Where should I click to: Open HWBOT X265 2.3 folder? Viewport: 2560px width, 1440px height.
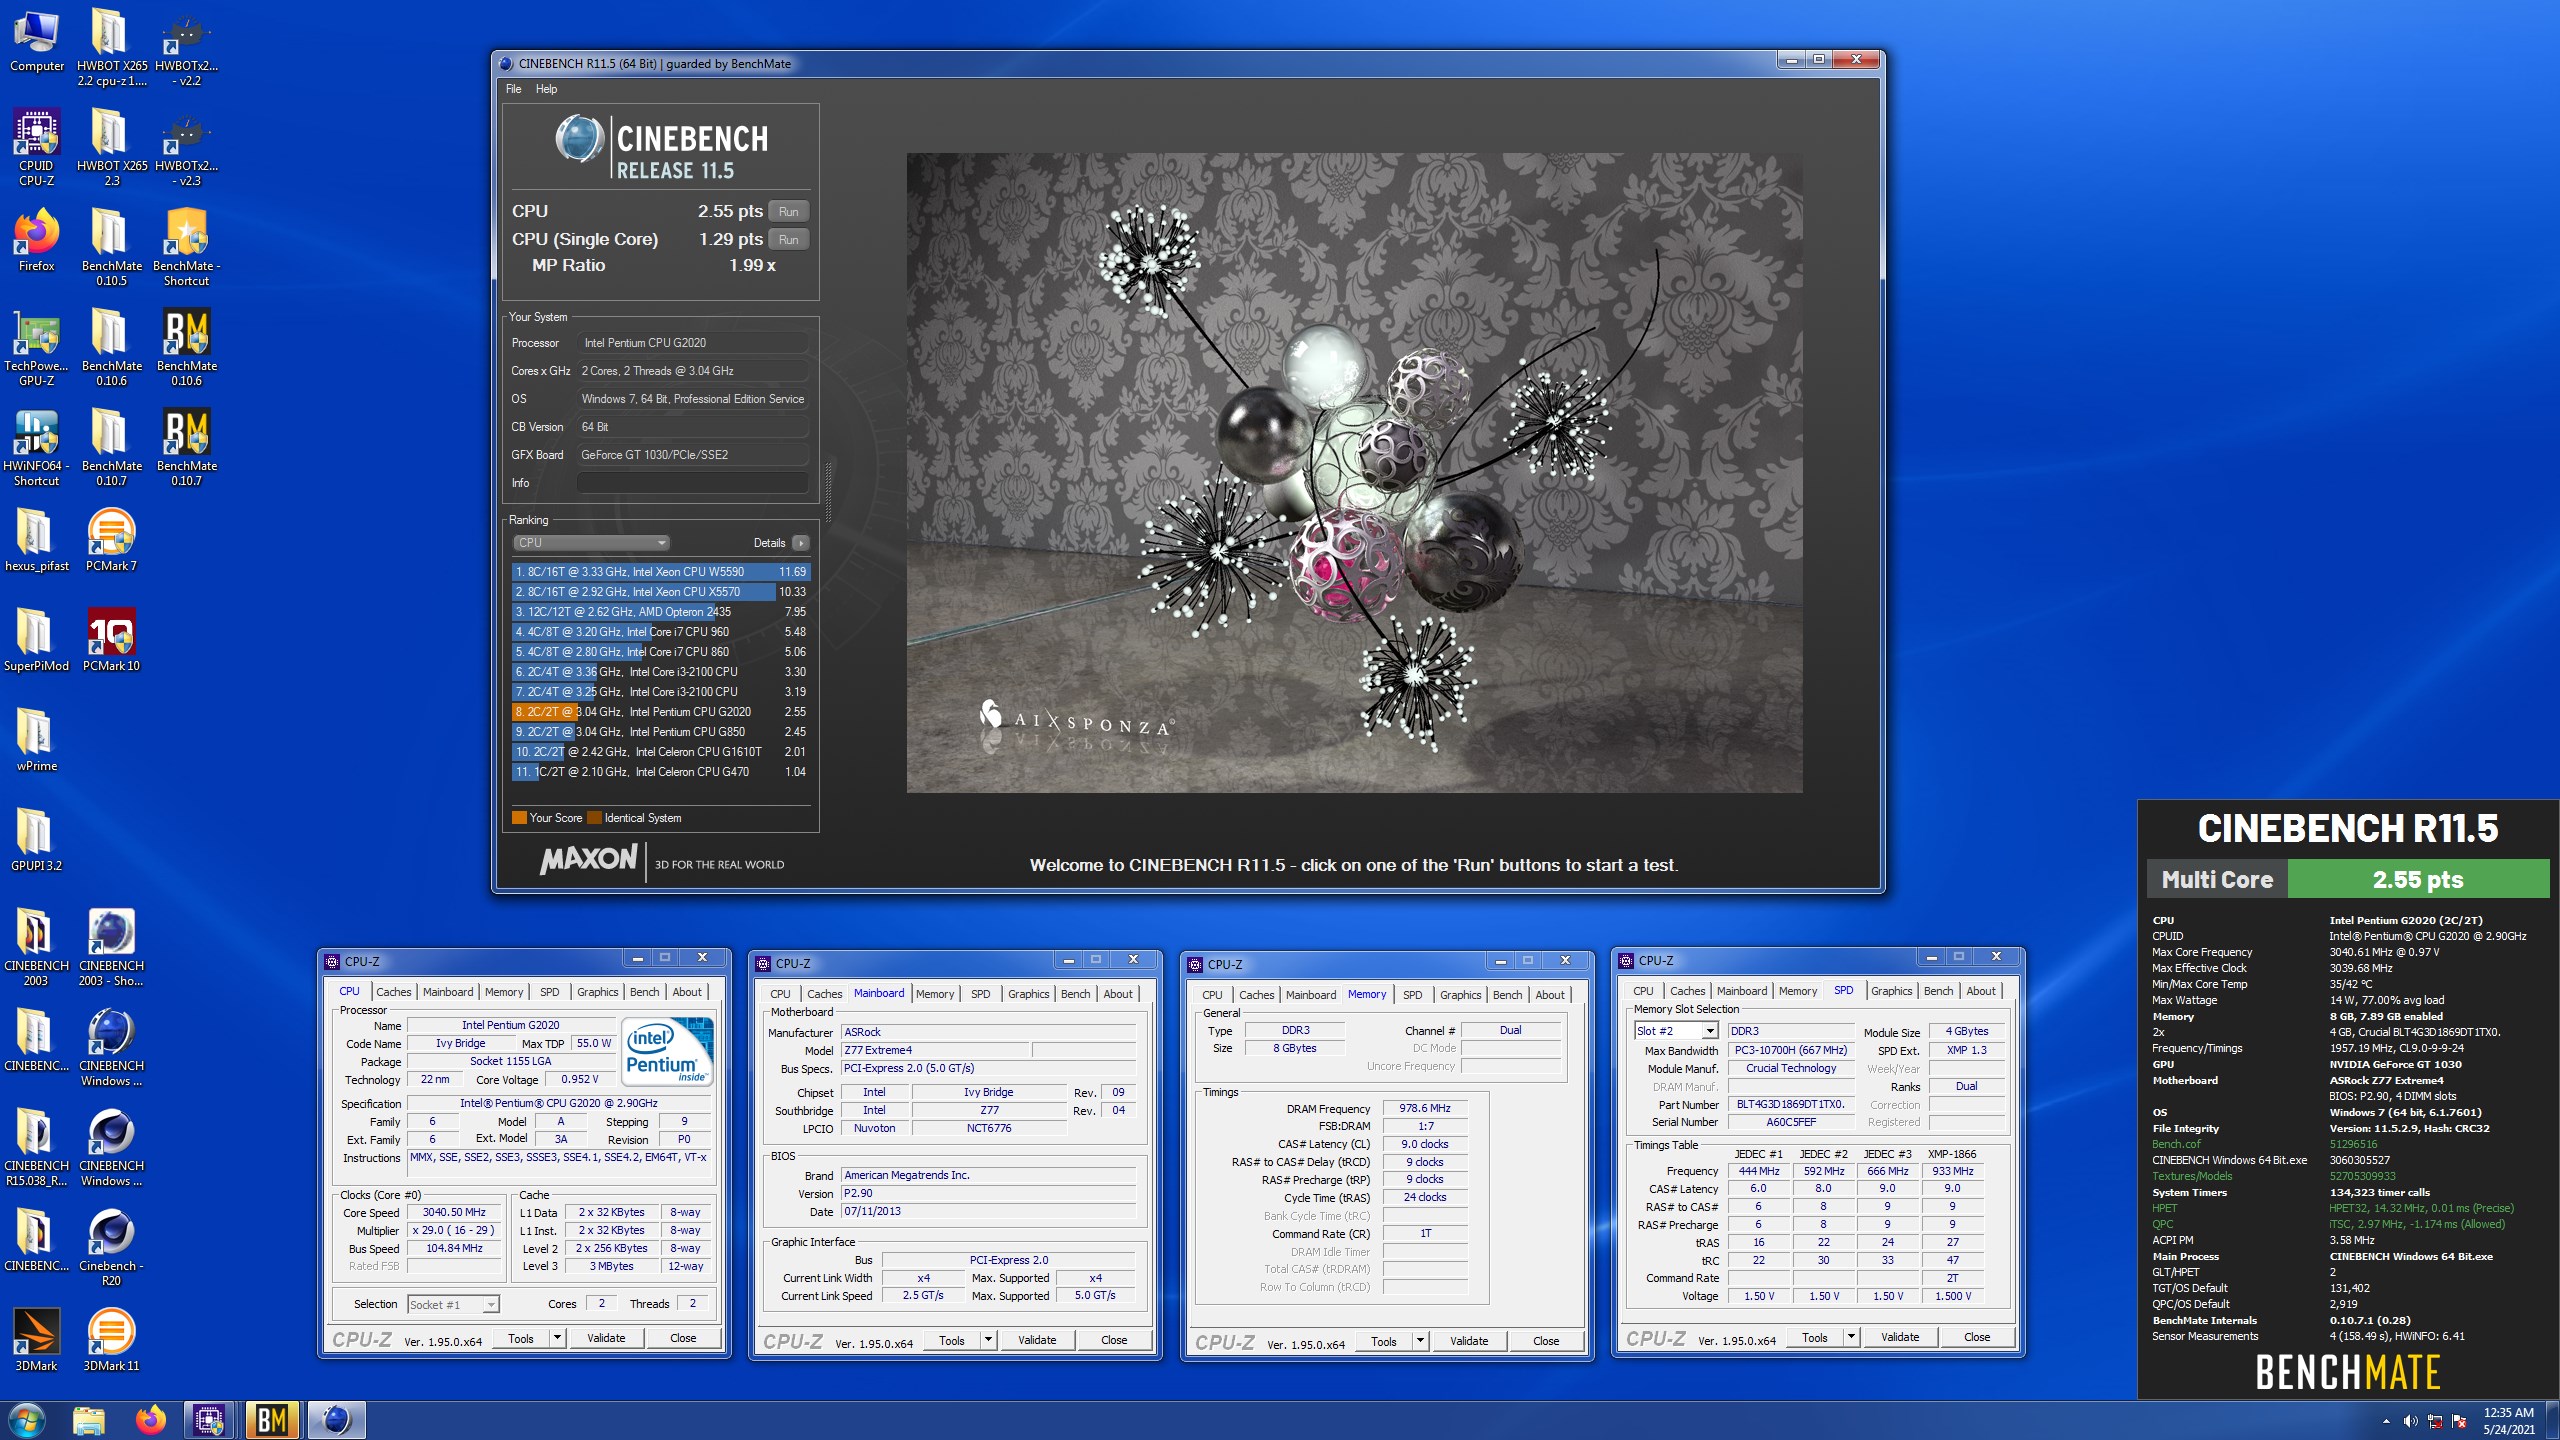(x=111, y=148)
